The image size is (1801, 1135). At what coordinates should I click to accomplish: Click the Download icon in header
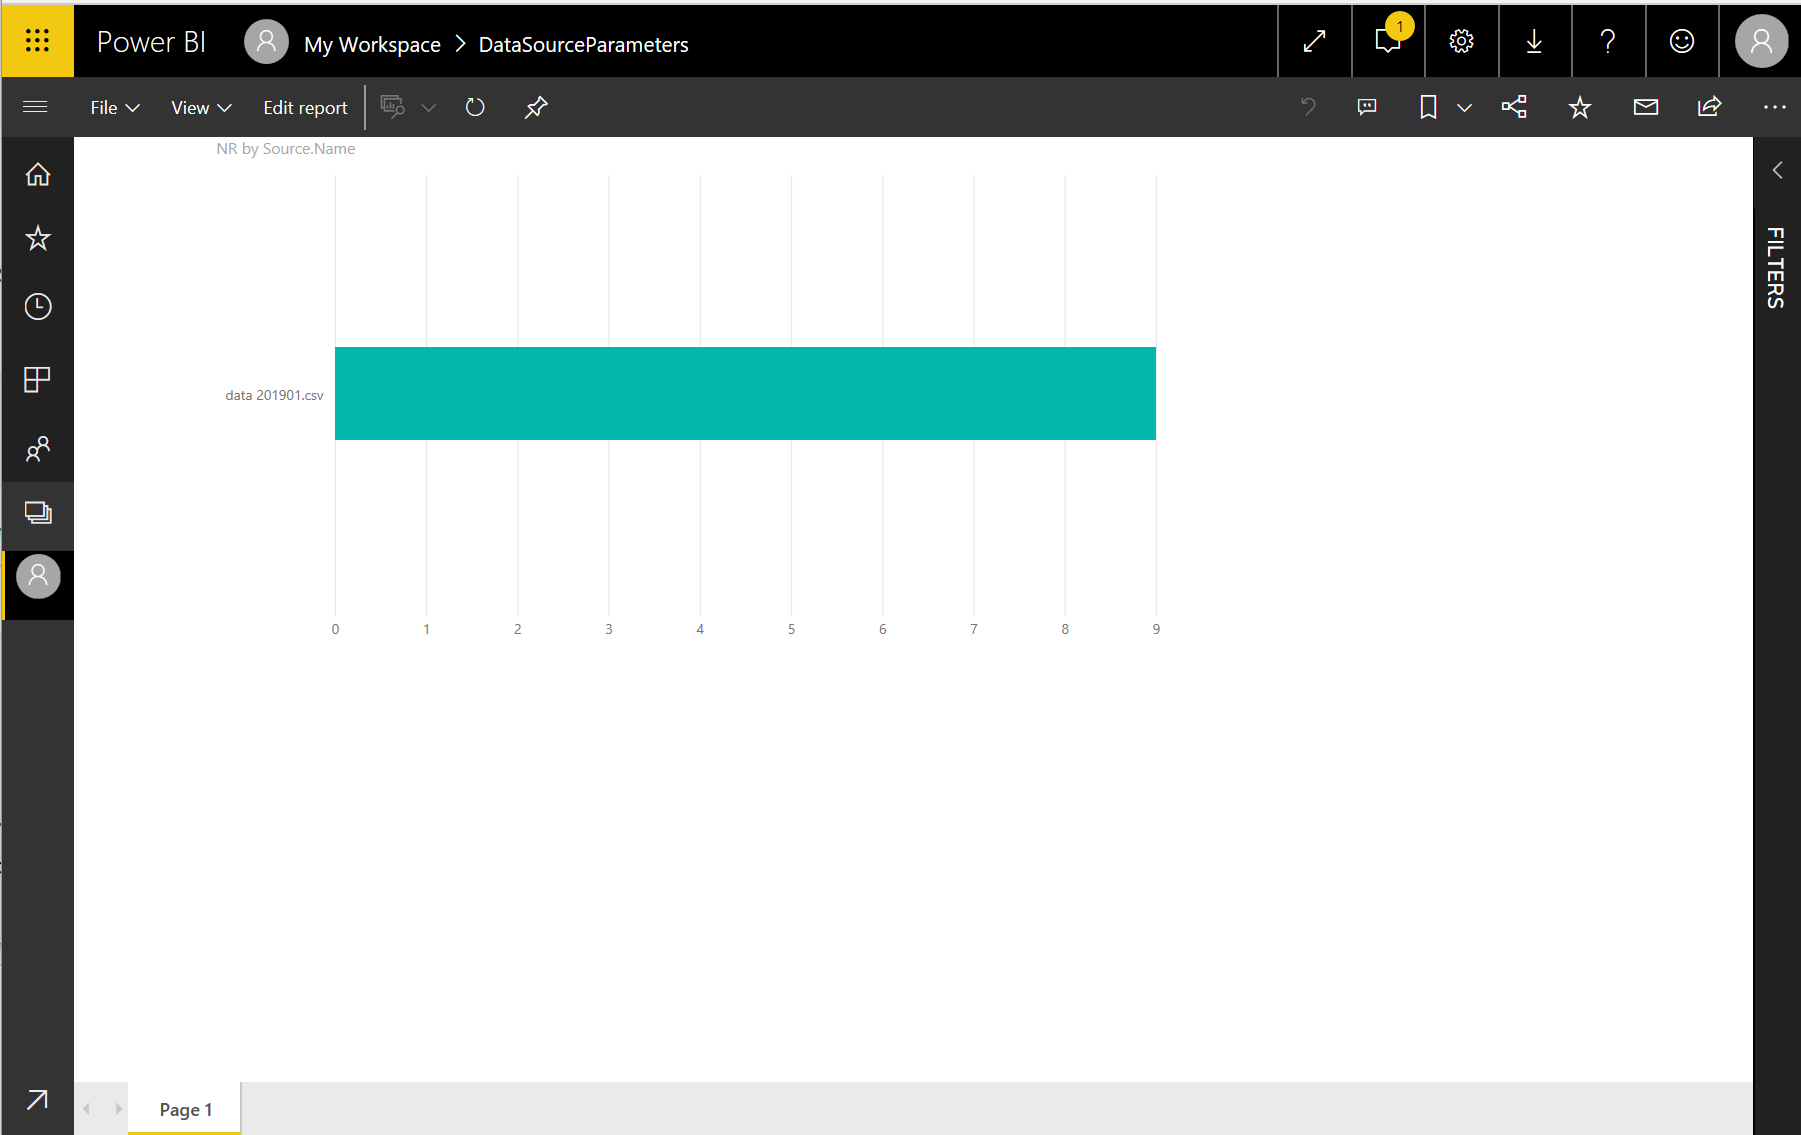pyautogui.click(x=1534, y=41)
